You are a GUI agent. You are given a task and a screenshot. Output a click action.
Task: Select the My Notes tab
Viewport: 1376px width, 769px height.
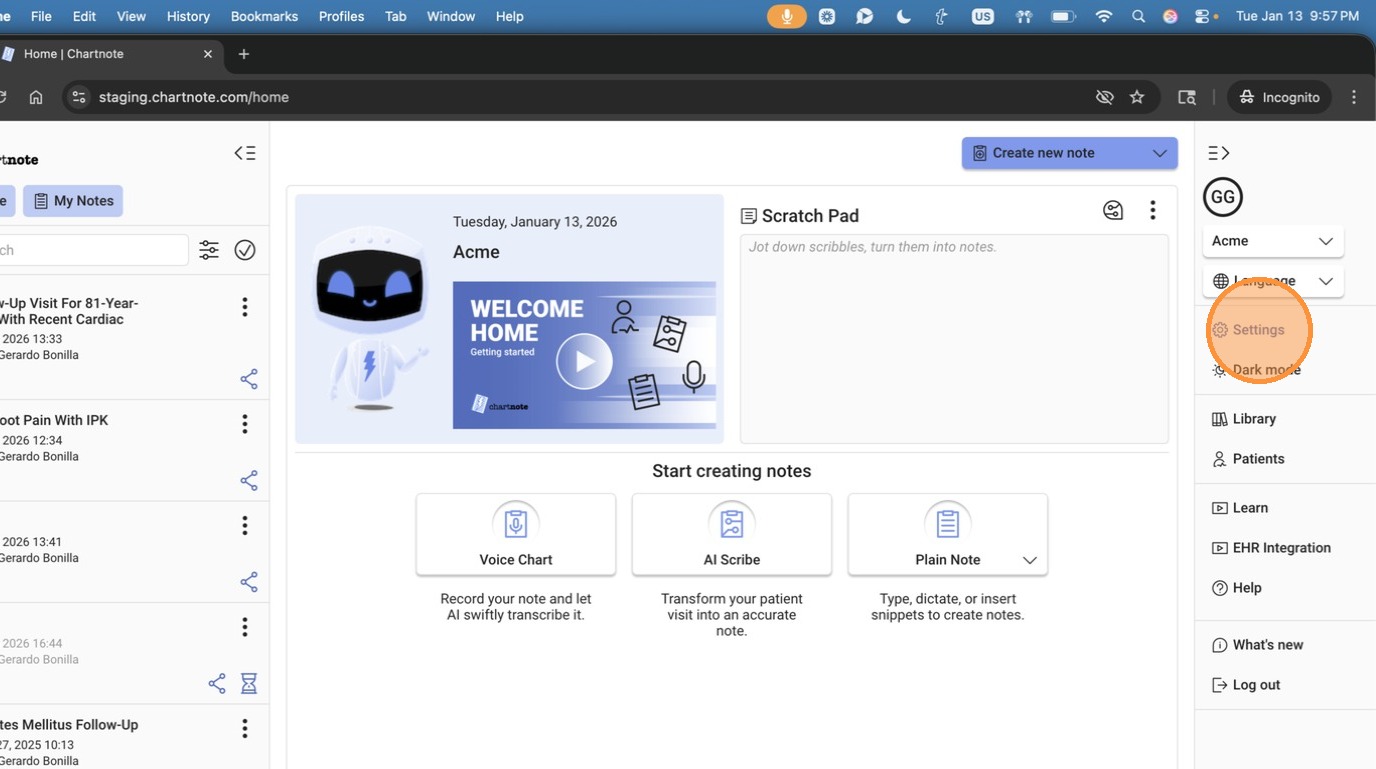[73, 201]
